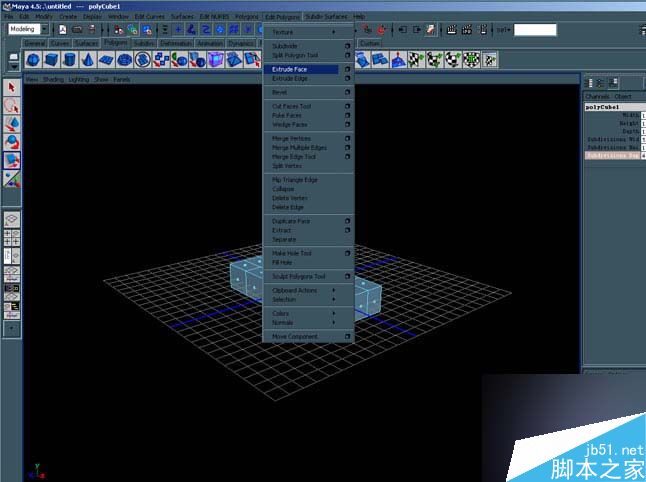Click the first checkered UV shelf icon

point(416,60)
